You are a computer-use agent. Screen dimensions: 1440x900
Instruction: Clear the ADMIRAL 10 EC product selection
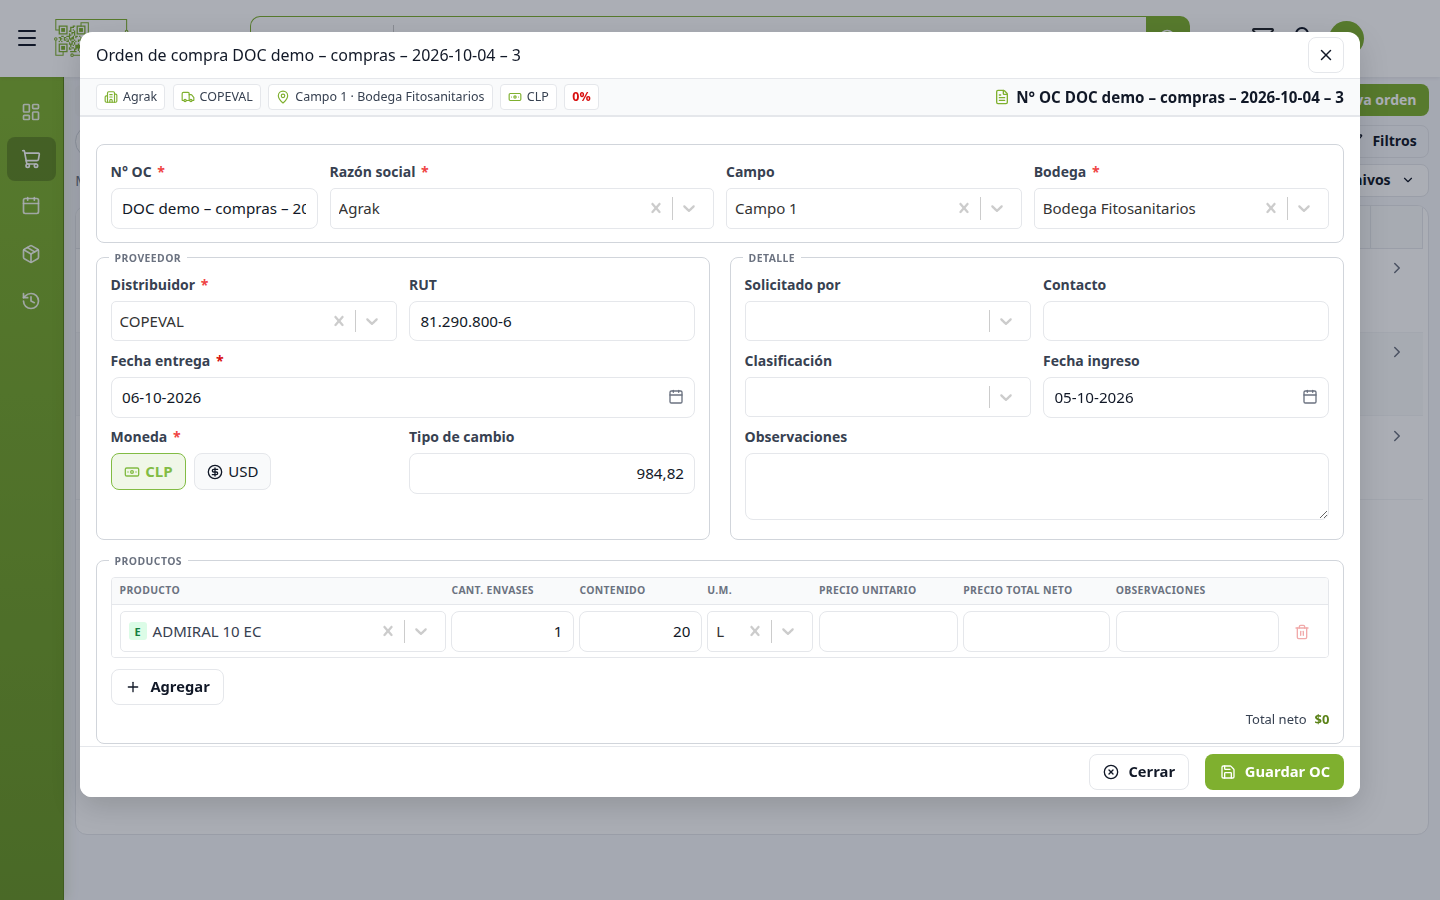point(388,632)
